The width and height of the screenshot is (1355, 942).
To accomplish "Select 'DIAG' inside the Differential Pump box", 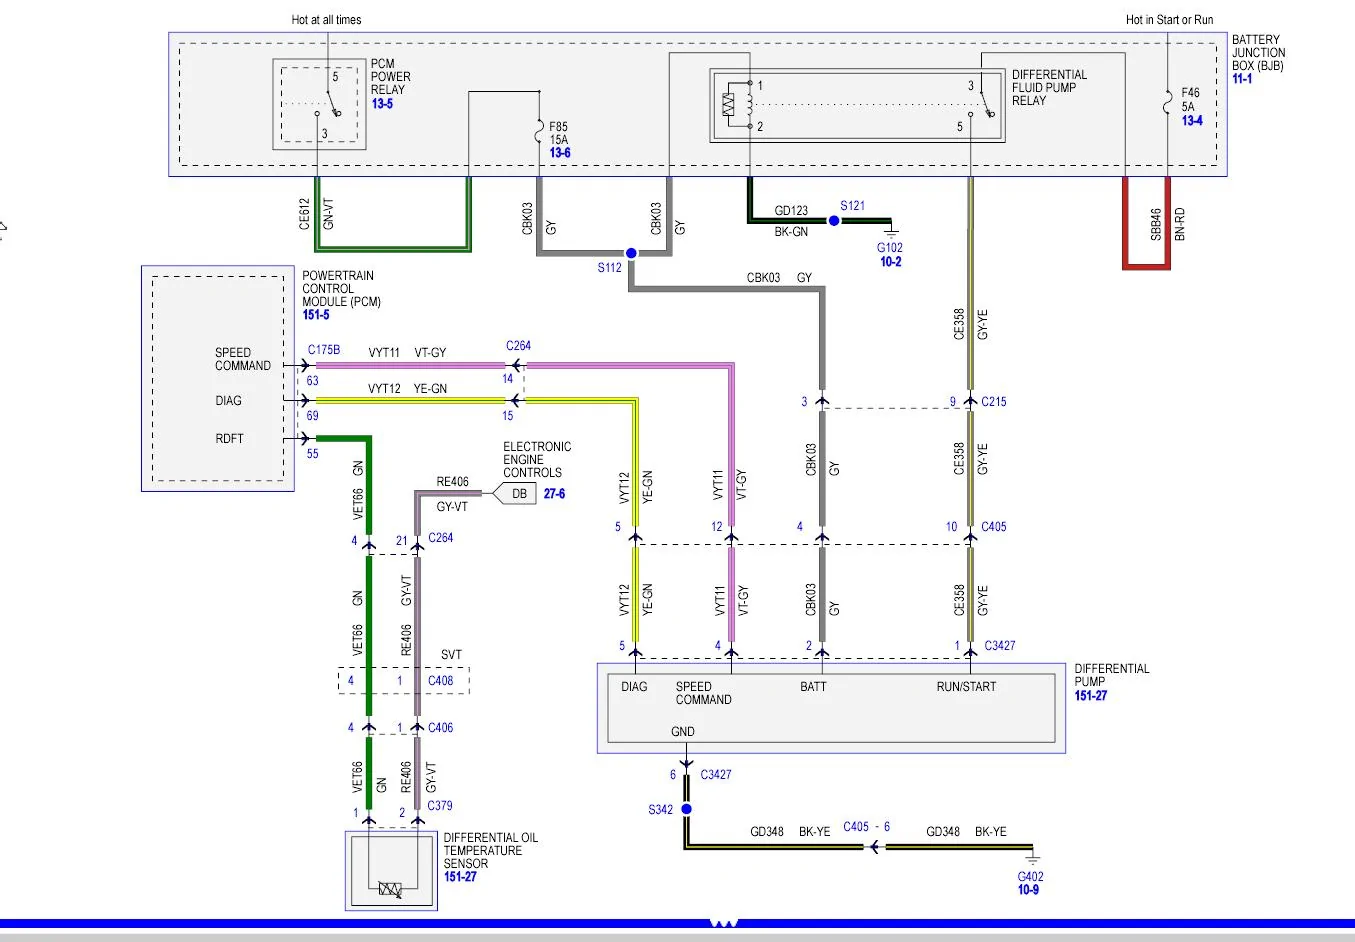I will [x=634, y=687].
